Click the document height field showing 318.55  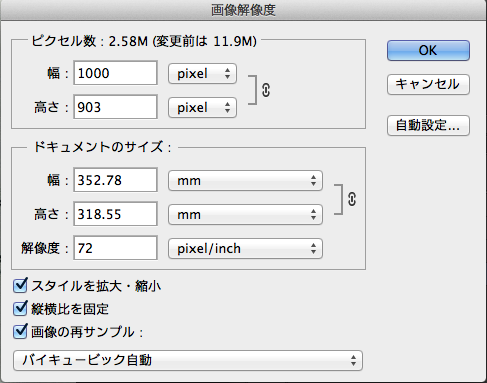[x=115, y=214]
